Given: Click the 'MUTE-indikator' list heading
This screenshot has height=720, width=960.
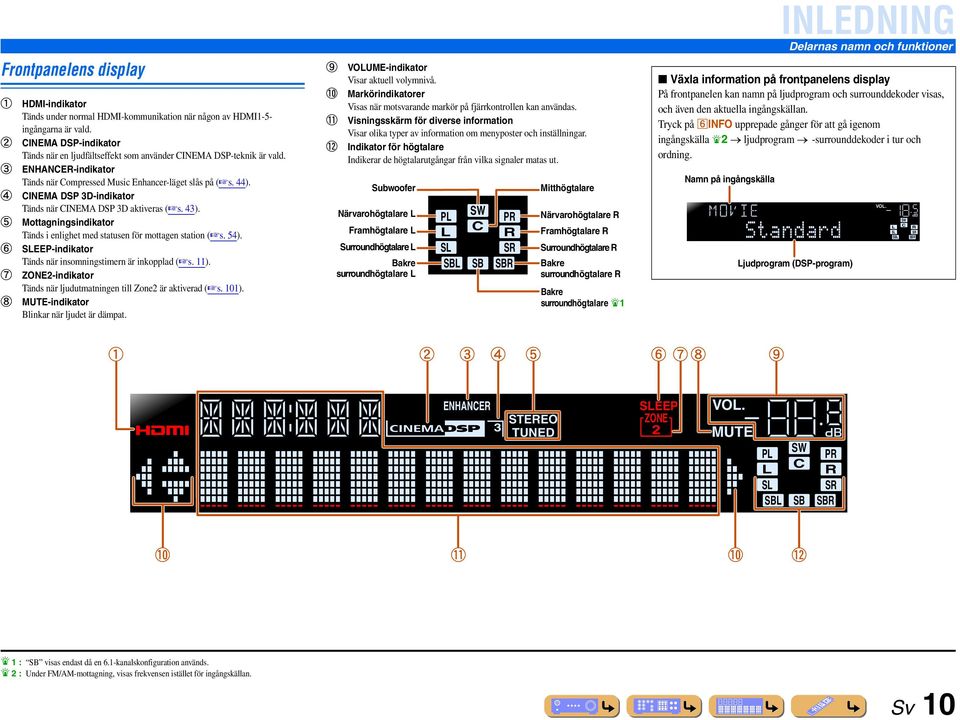Looking at the screenshot, I should click(55, 302).
